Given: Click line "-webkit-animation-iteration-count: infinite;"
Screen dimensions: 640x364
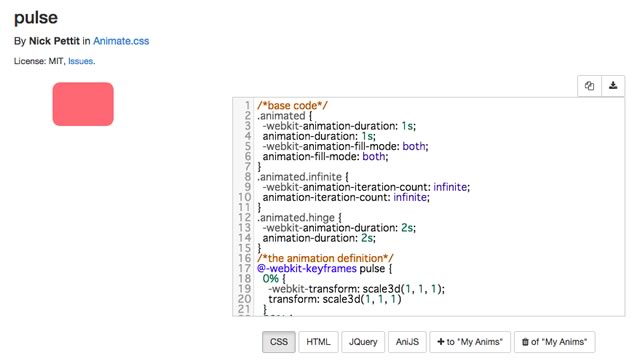Looking at the screenshot, I should pyautogui.click(x=366, y=187).
